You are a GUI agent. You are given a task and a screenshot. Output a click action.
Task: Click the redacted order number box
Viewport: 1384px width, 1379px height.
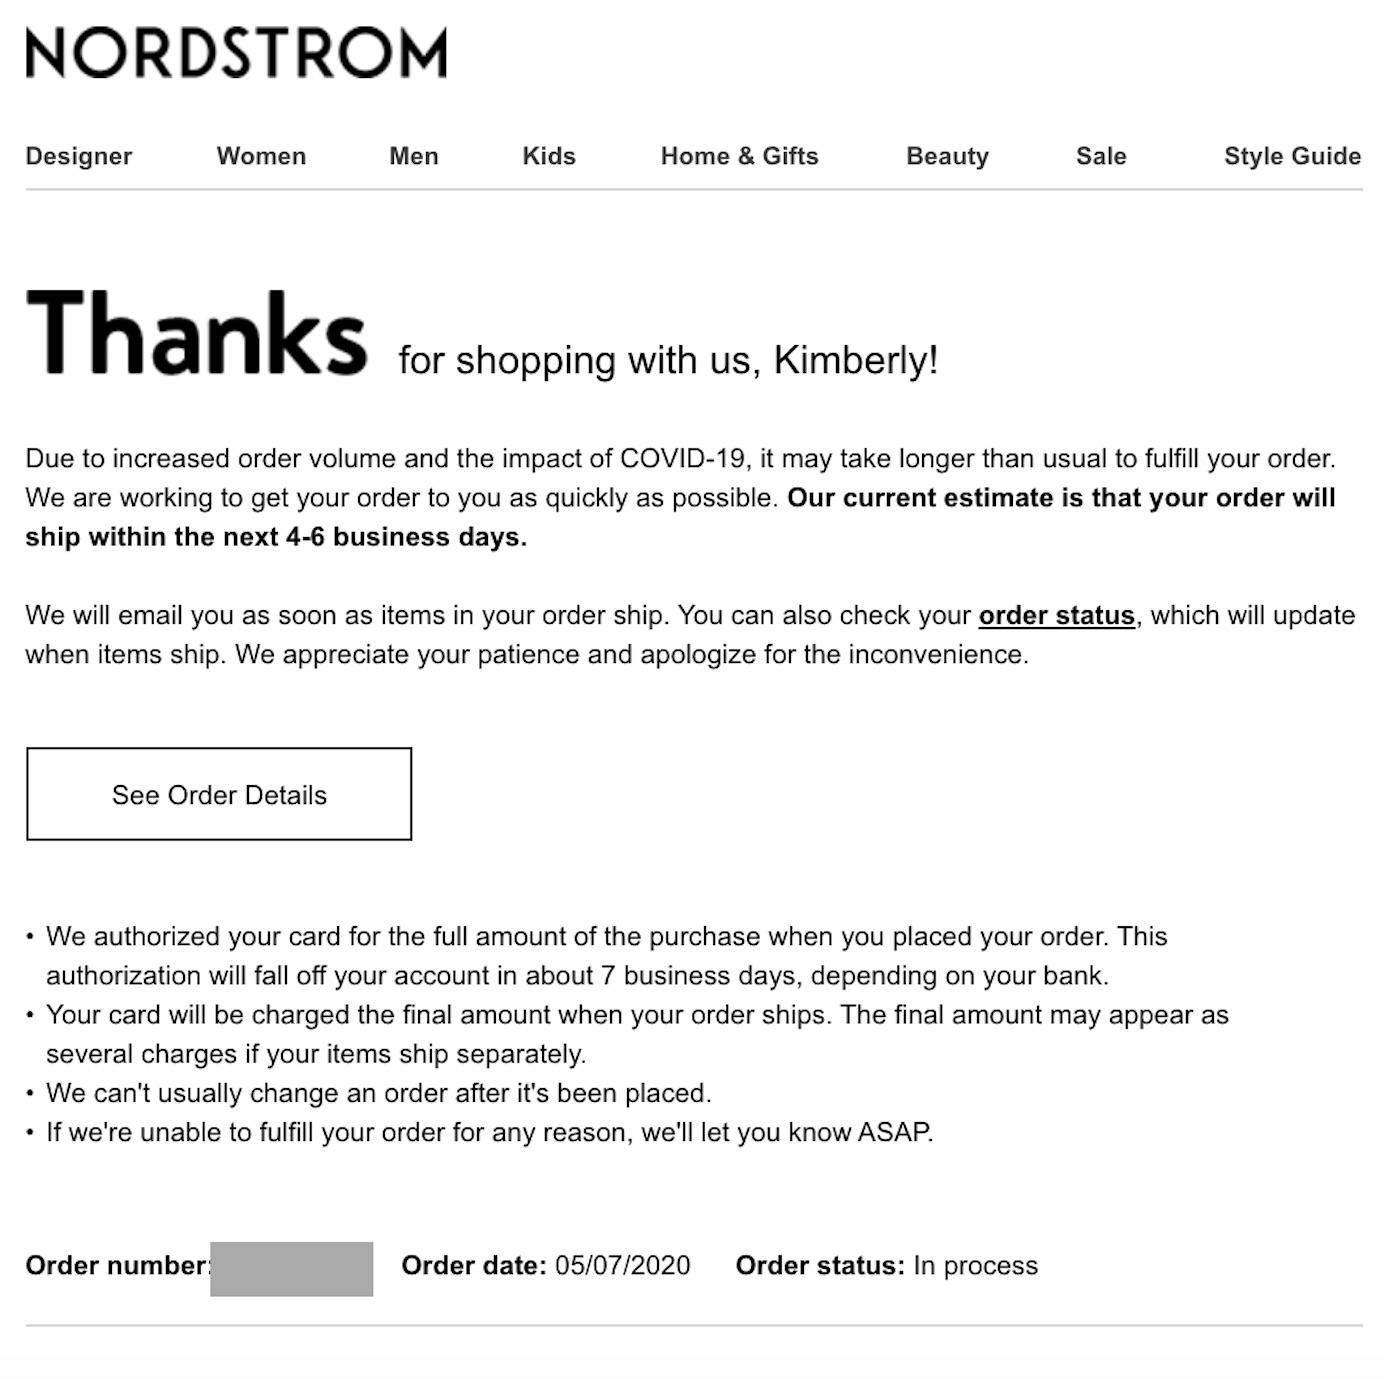(291, 1268)
